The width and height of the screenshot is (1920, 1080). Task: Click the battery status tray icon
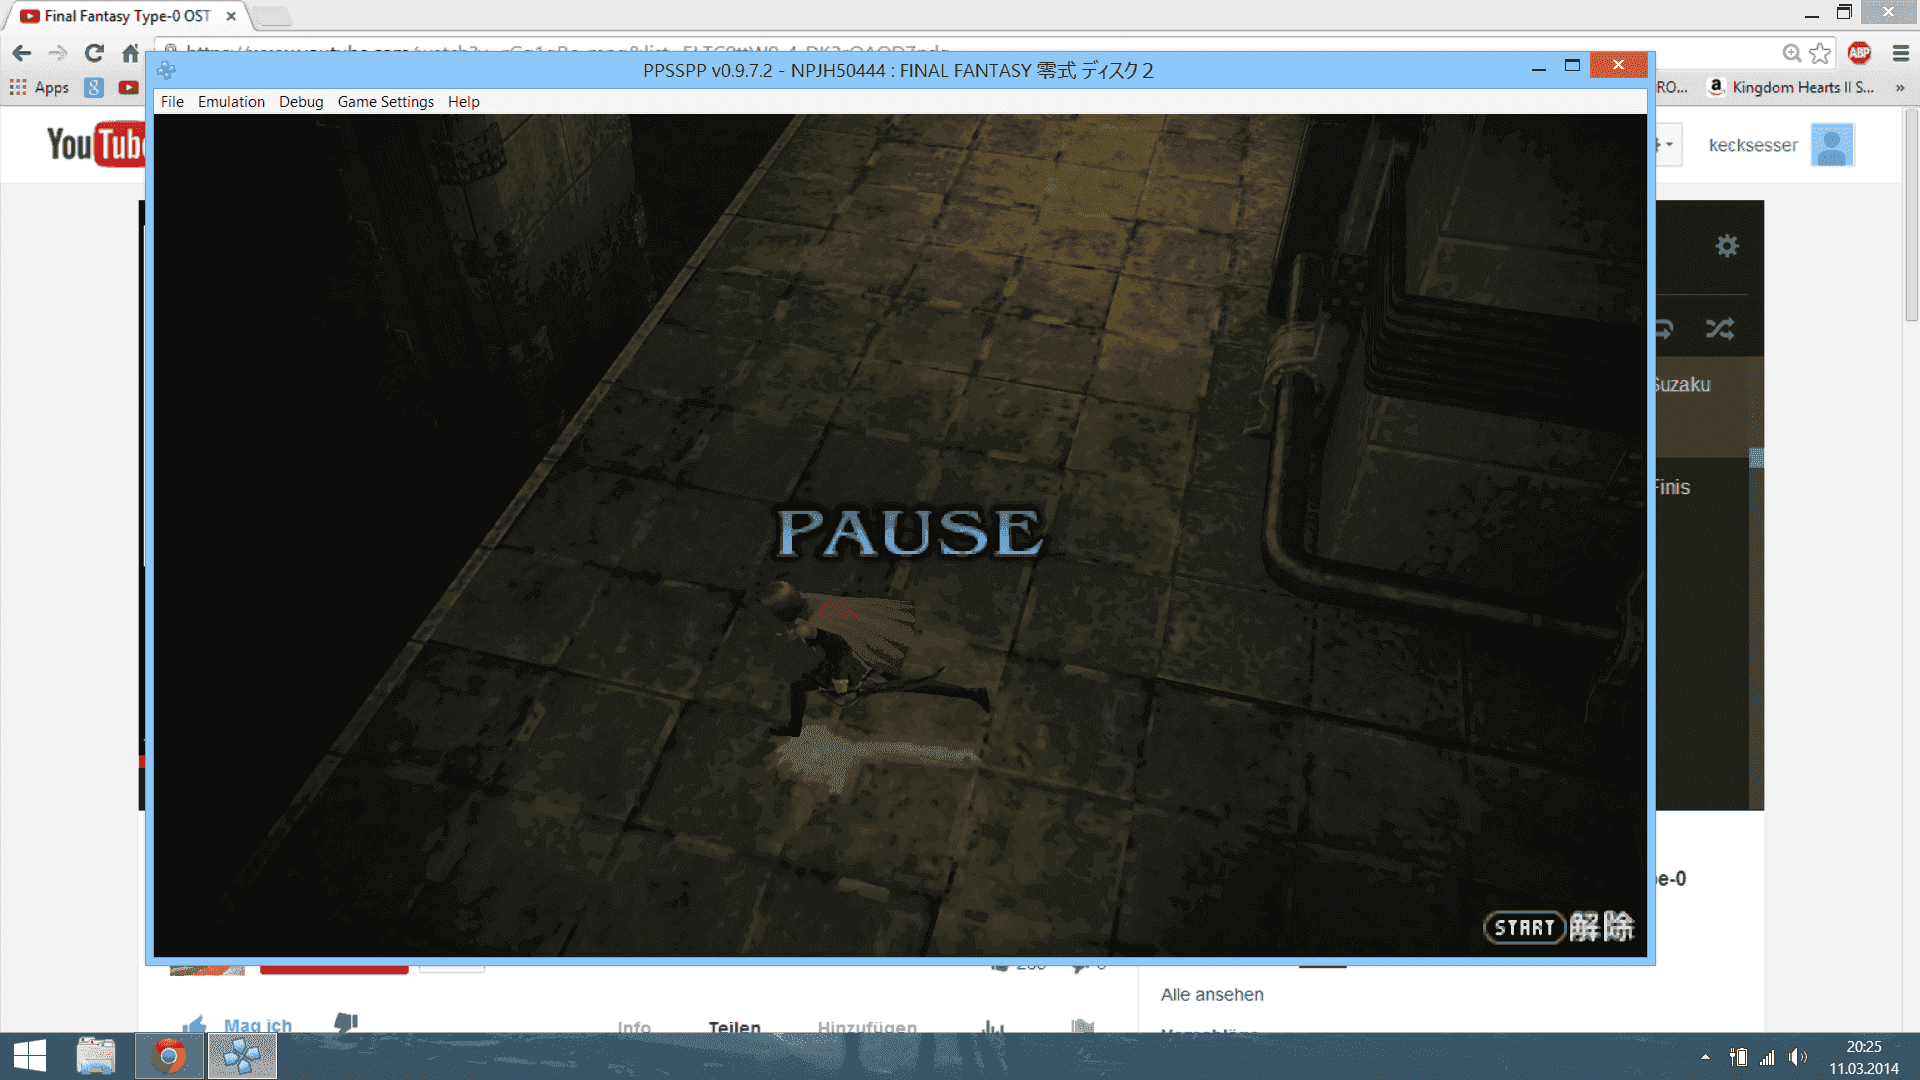1739,1057
